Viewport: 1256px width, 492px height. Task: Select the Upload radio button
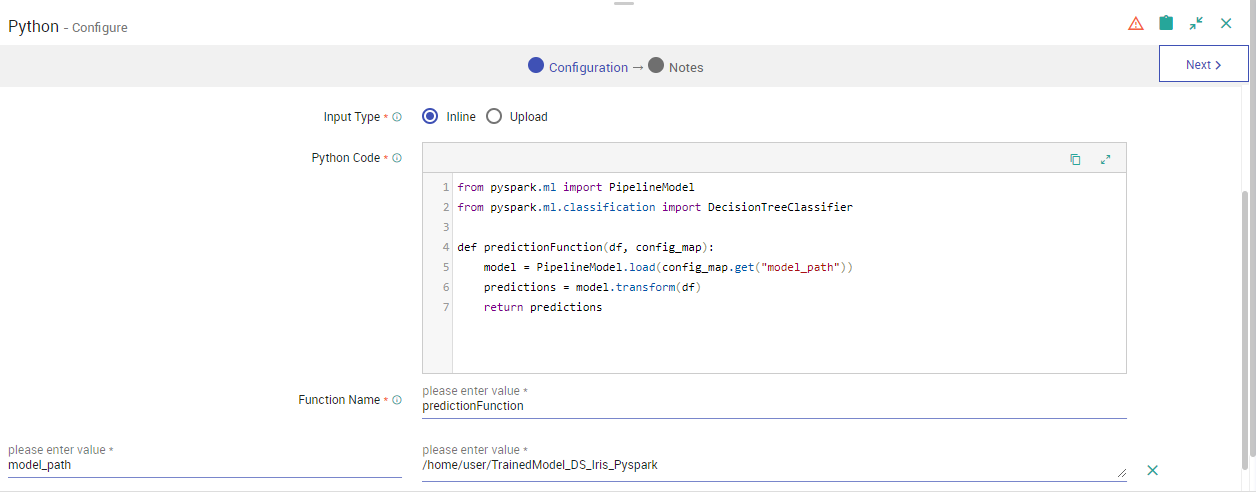494,116
